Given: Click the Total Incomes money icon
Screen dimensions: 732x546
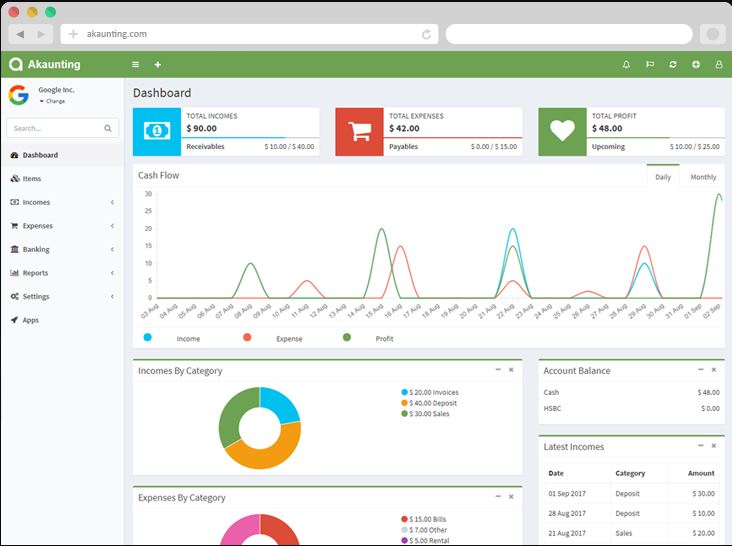Looking at the screenshot, I should (x=157, y=131).
